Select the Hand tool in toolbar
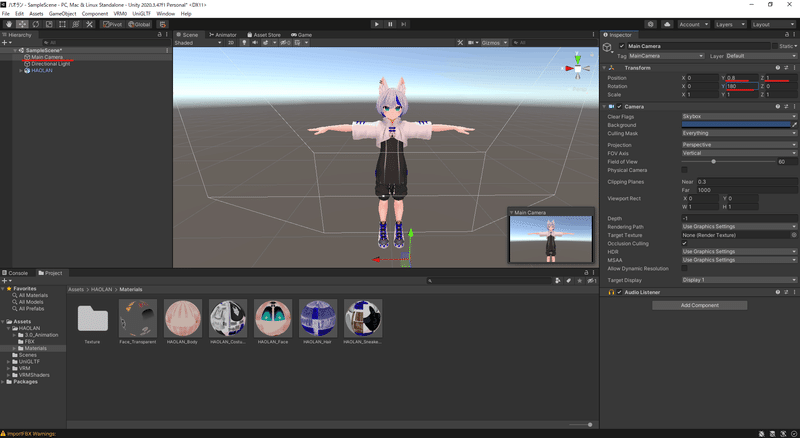Screen dimensions: 800x438 (9, 24)
